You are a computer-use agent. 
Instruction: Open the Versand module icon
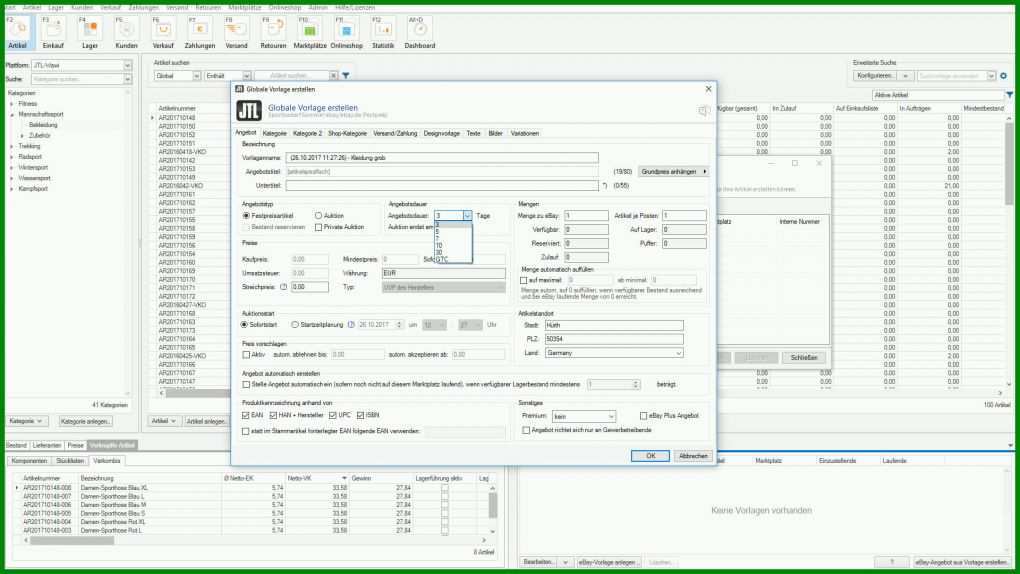point(236,33)
